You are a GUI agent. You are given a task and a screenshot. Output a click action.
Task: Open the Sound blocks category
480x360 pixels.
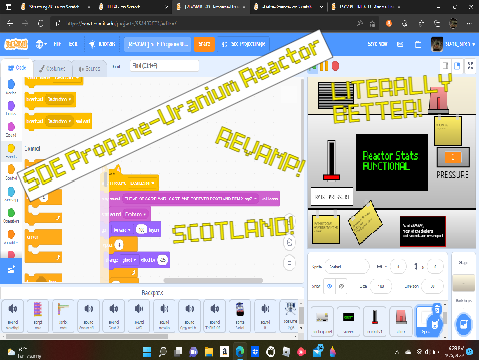point(11,129)
